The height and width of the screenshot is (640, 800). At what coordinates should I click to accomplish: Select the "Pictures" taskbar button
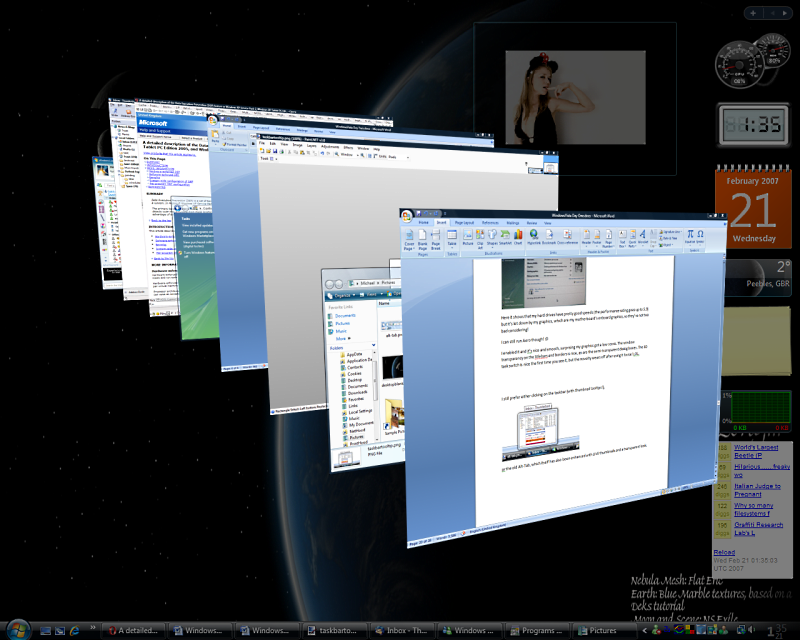[x=600, y=631]
